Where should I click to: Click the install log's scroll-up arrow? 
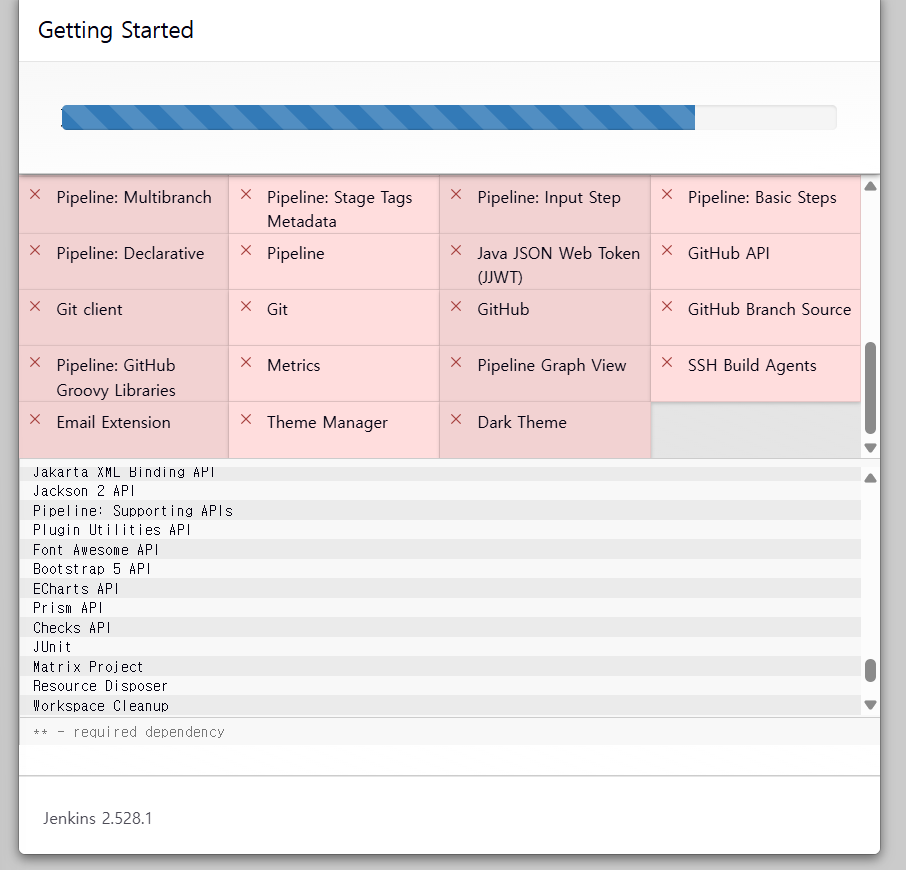tap(870, 478)
